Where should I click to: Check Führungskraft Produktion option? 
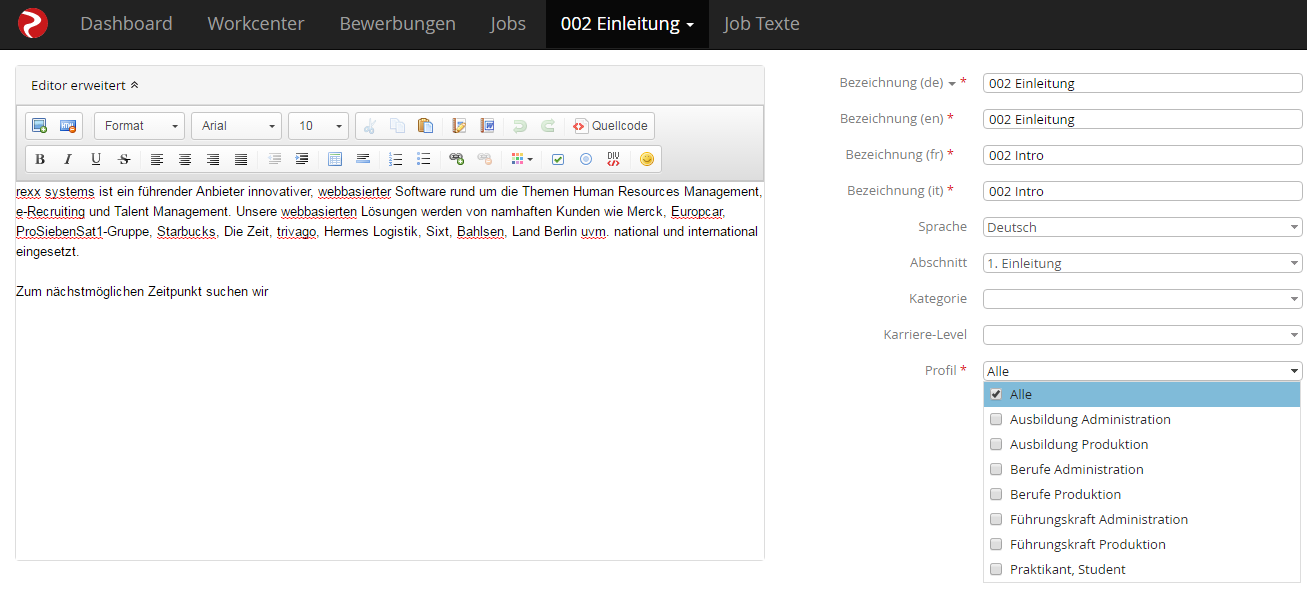[996, 544]
